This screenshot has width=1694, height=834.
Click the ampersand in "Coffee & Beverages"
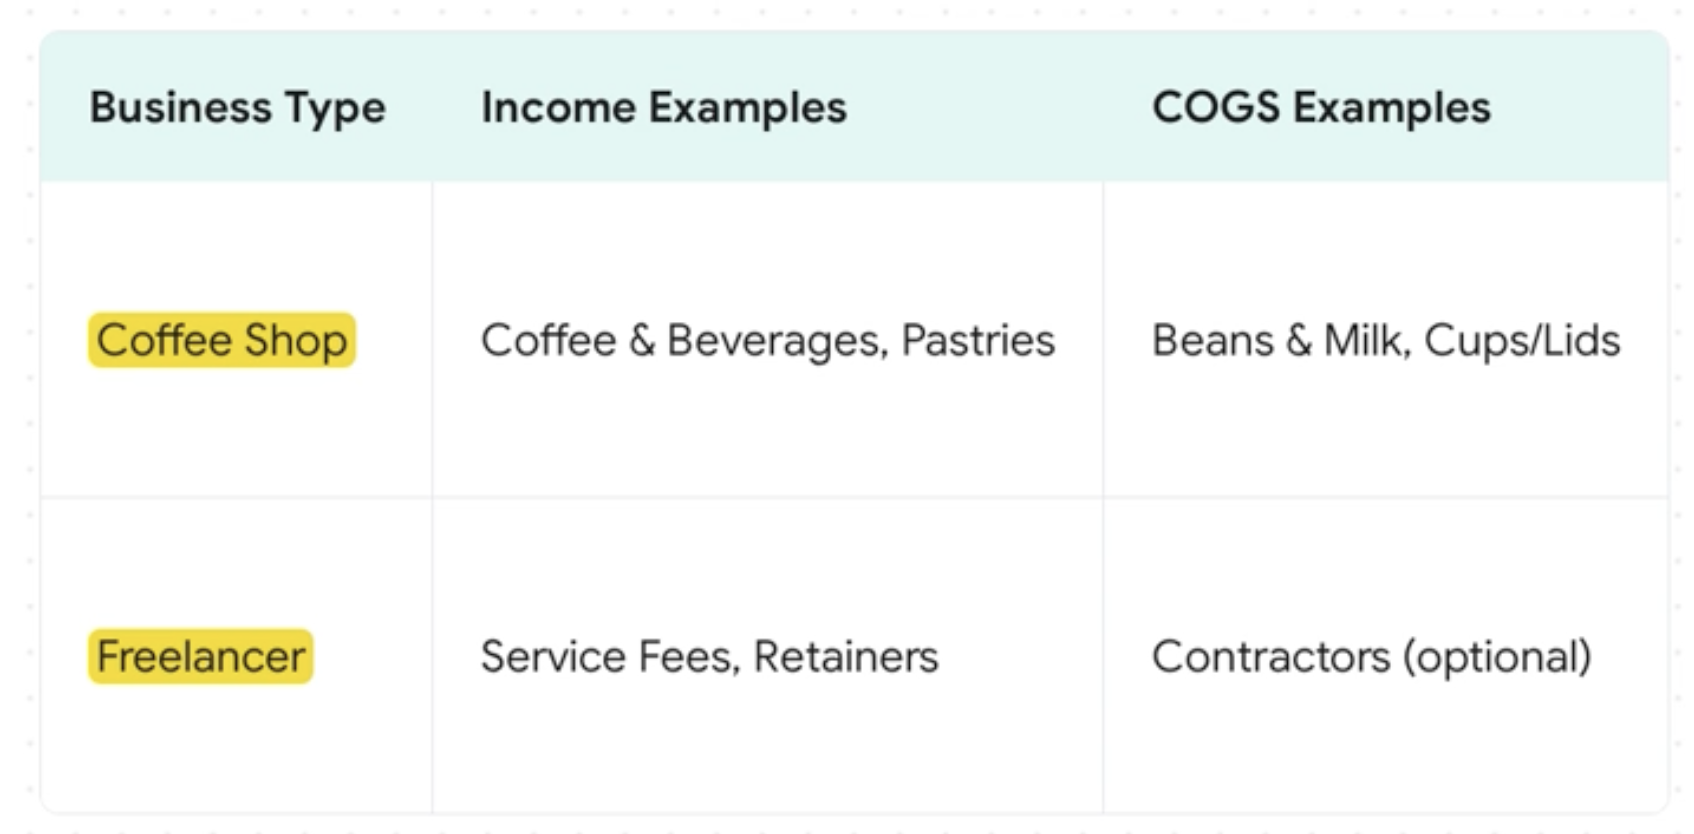[642, 340]
